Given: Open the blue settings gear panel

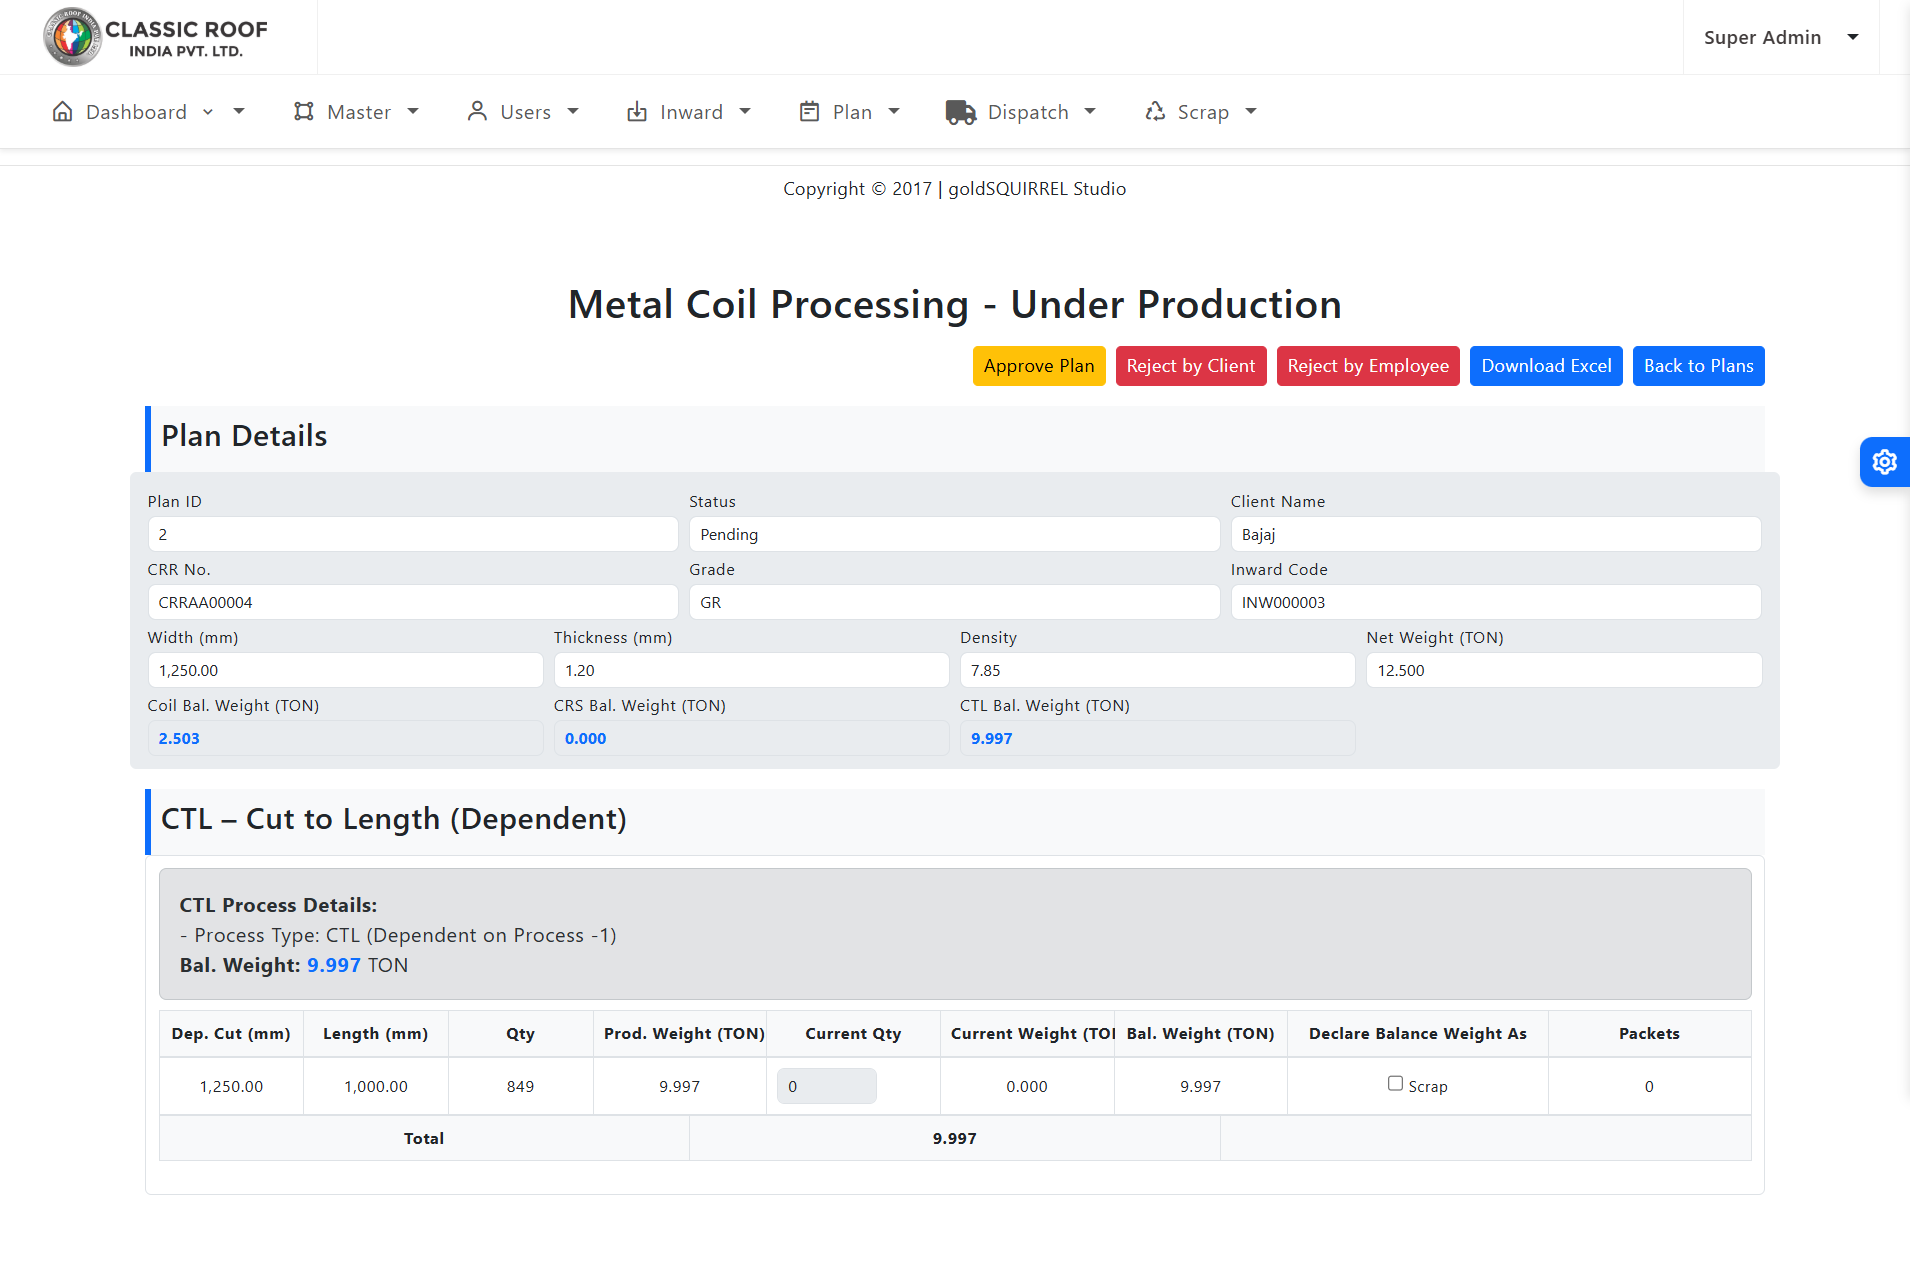Looking at the screenshot, I should click(x=1884, y=462).
